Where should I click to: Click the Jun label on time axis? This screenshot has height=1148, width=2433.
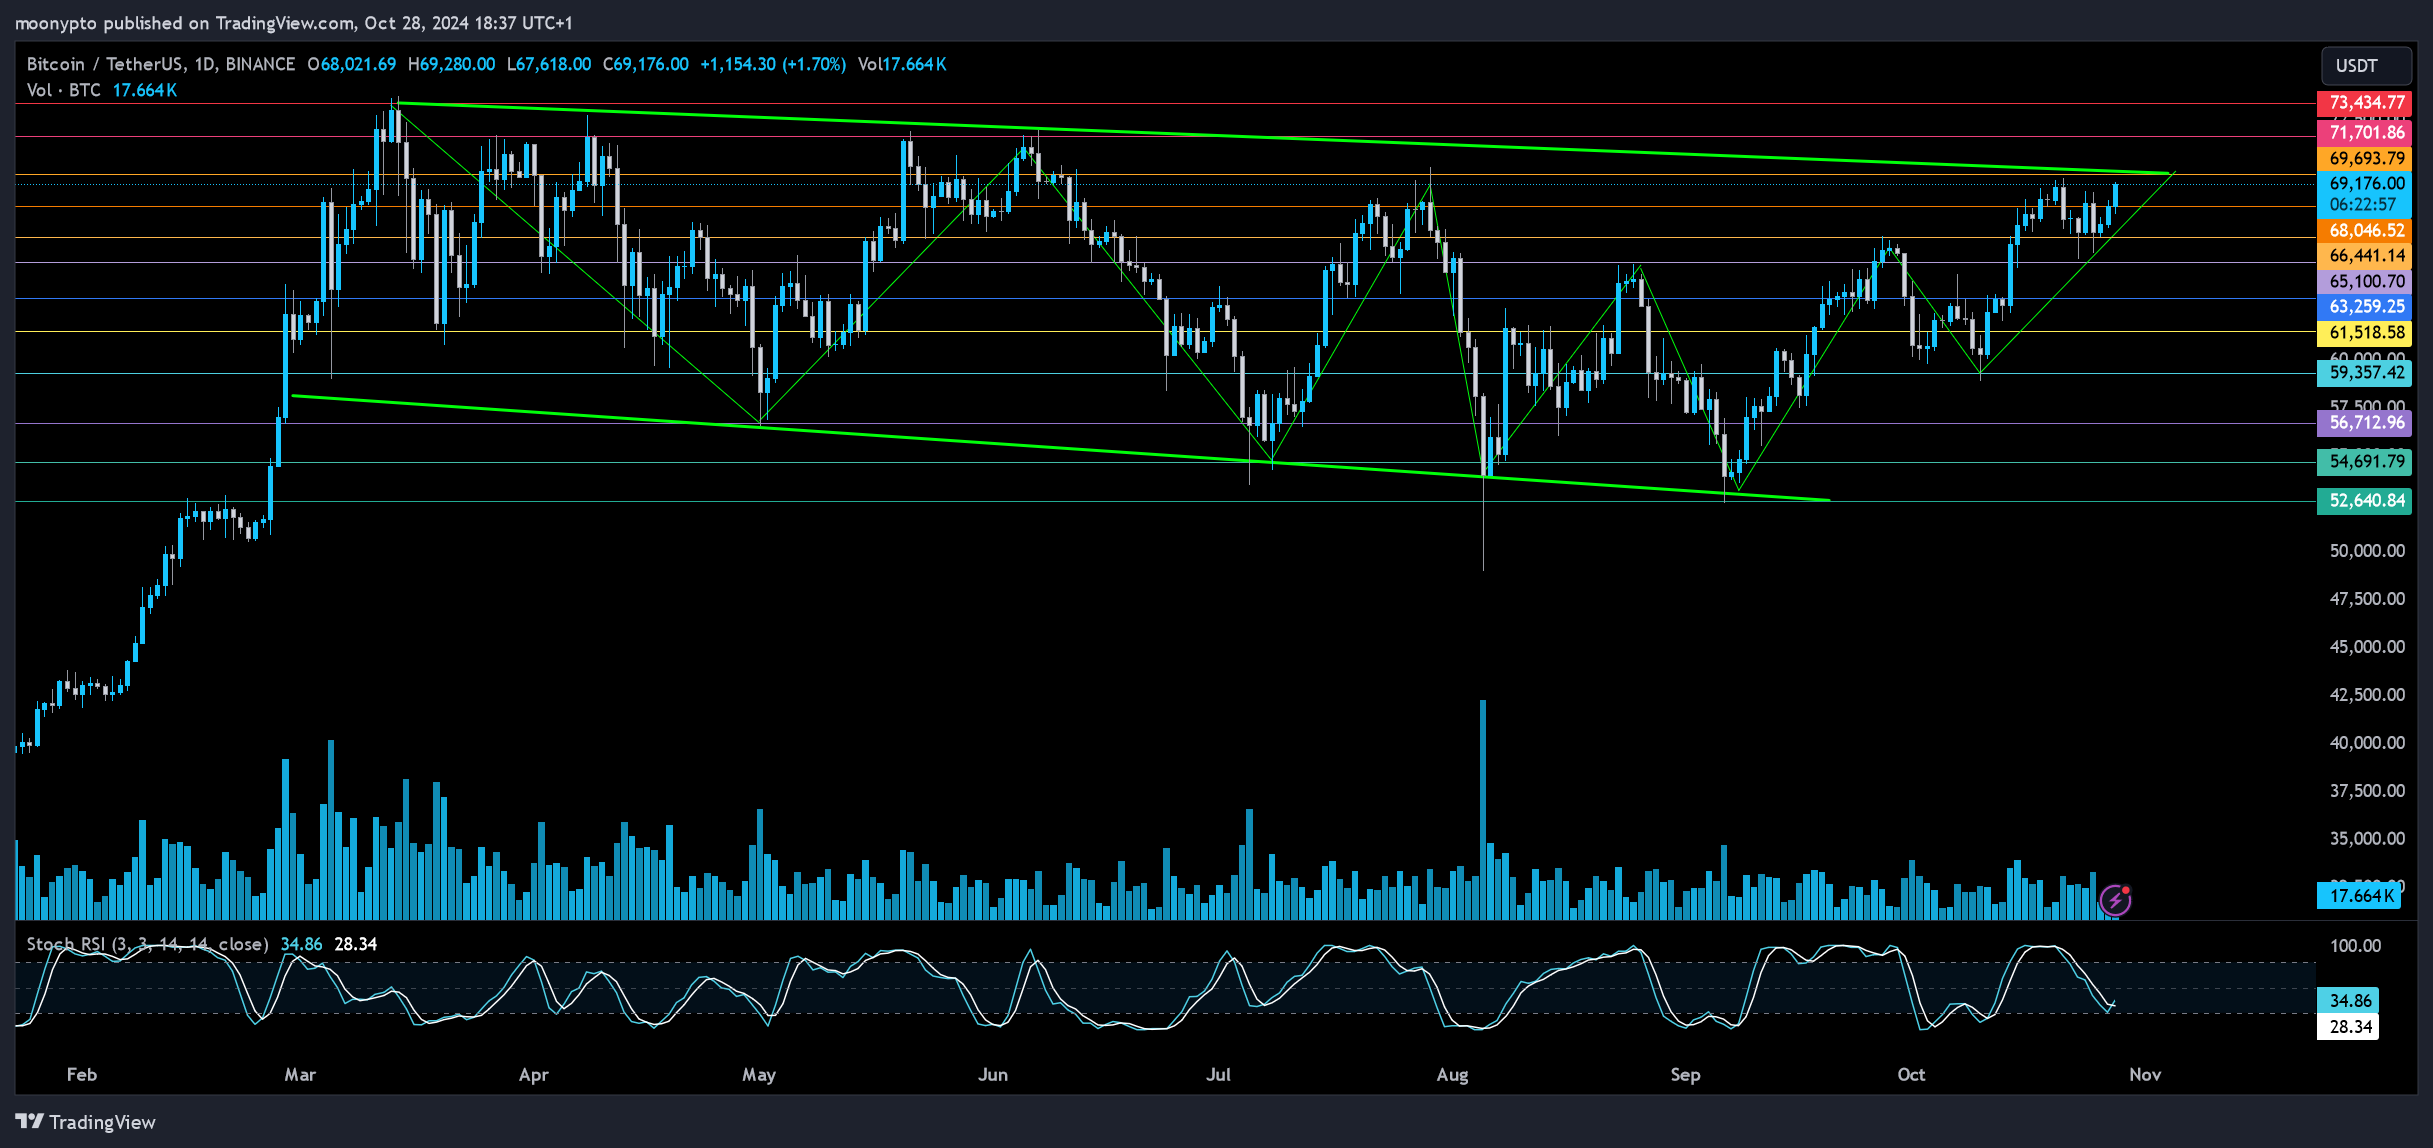tap(993, 1075)
